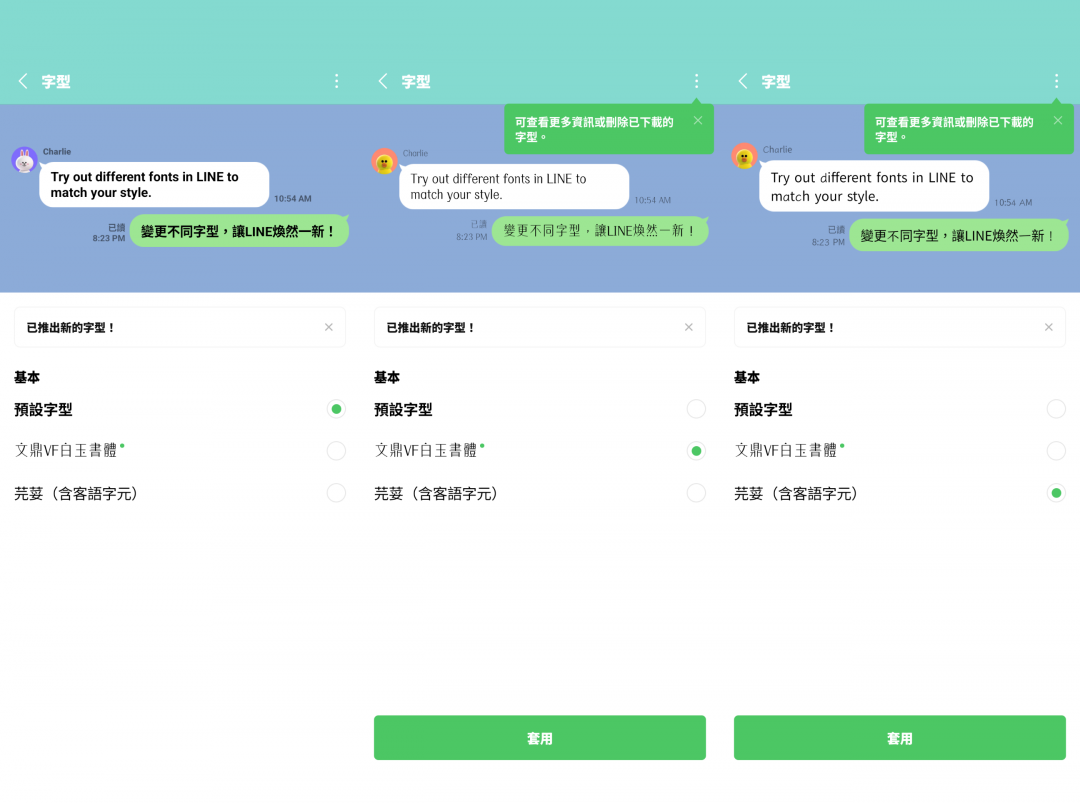The height and width of the screenshot is (803, 1080).
Task: Tap the 已推出新的字型 notice text on middle screen
Action: [430, 328]
